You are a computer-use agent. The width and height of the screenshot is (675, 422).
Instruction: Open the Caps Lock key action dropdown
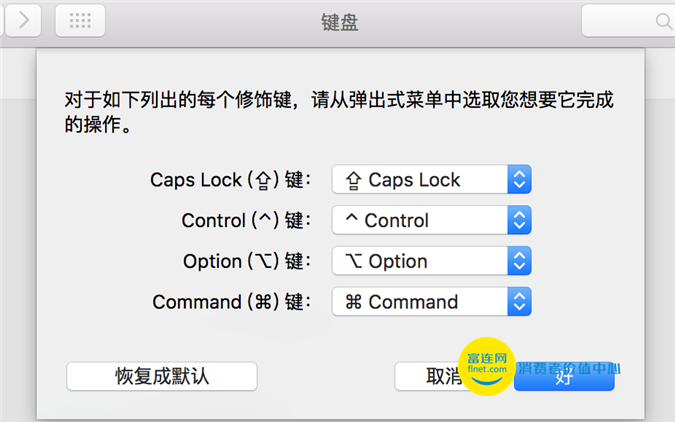coord(431,180)
